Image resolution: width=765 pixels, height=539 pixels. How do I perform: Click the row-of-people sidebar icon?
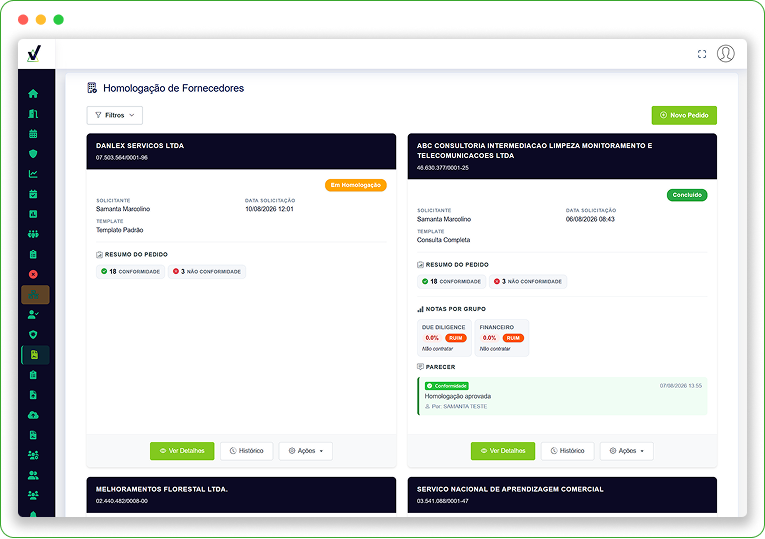click(x=33, y=234)
